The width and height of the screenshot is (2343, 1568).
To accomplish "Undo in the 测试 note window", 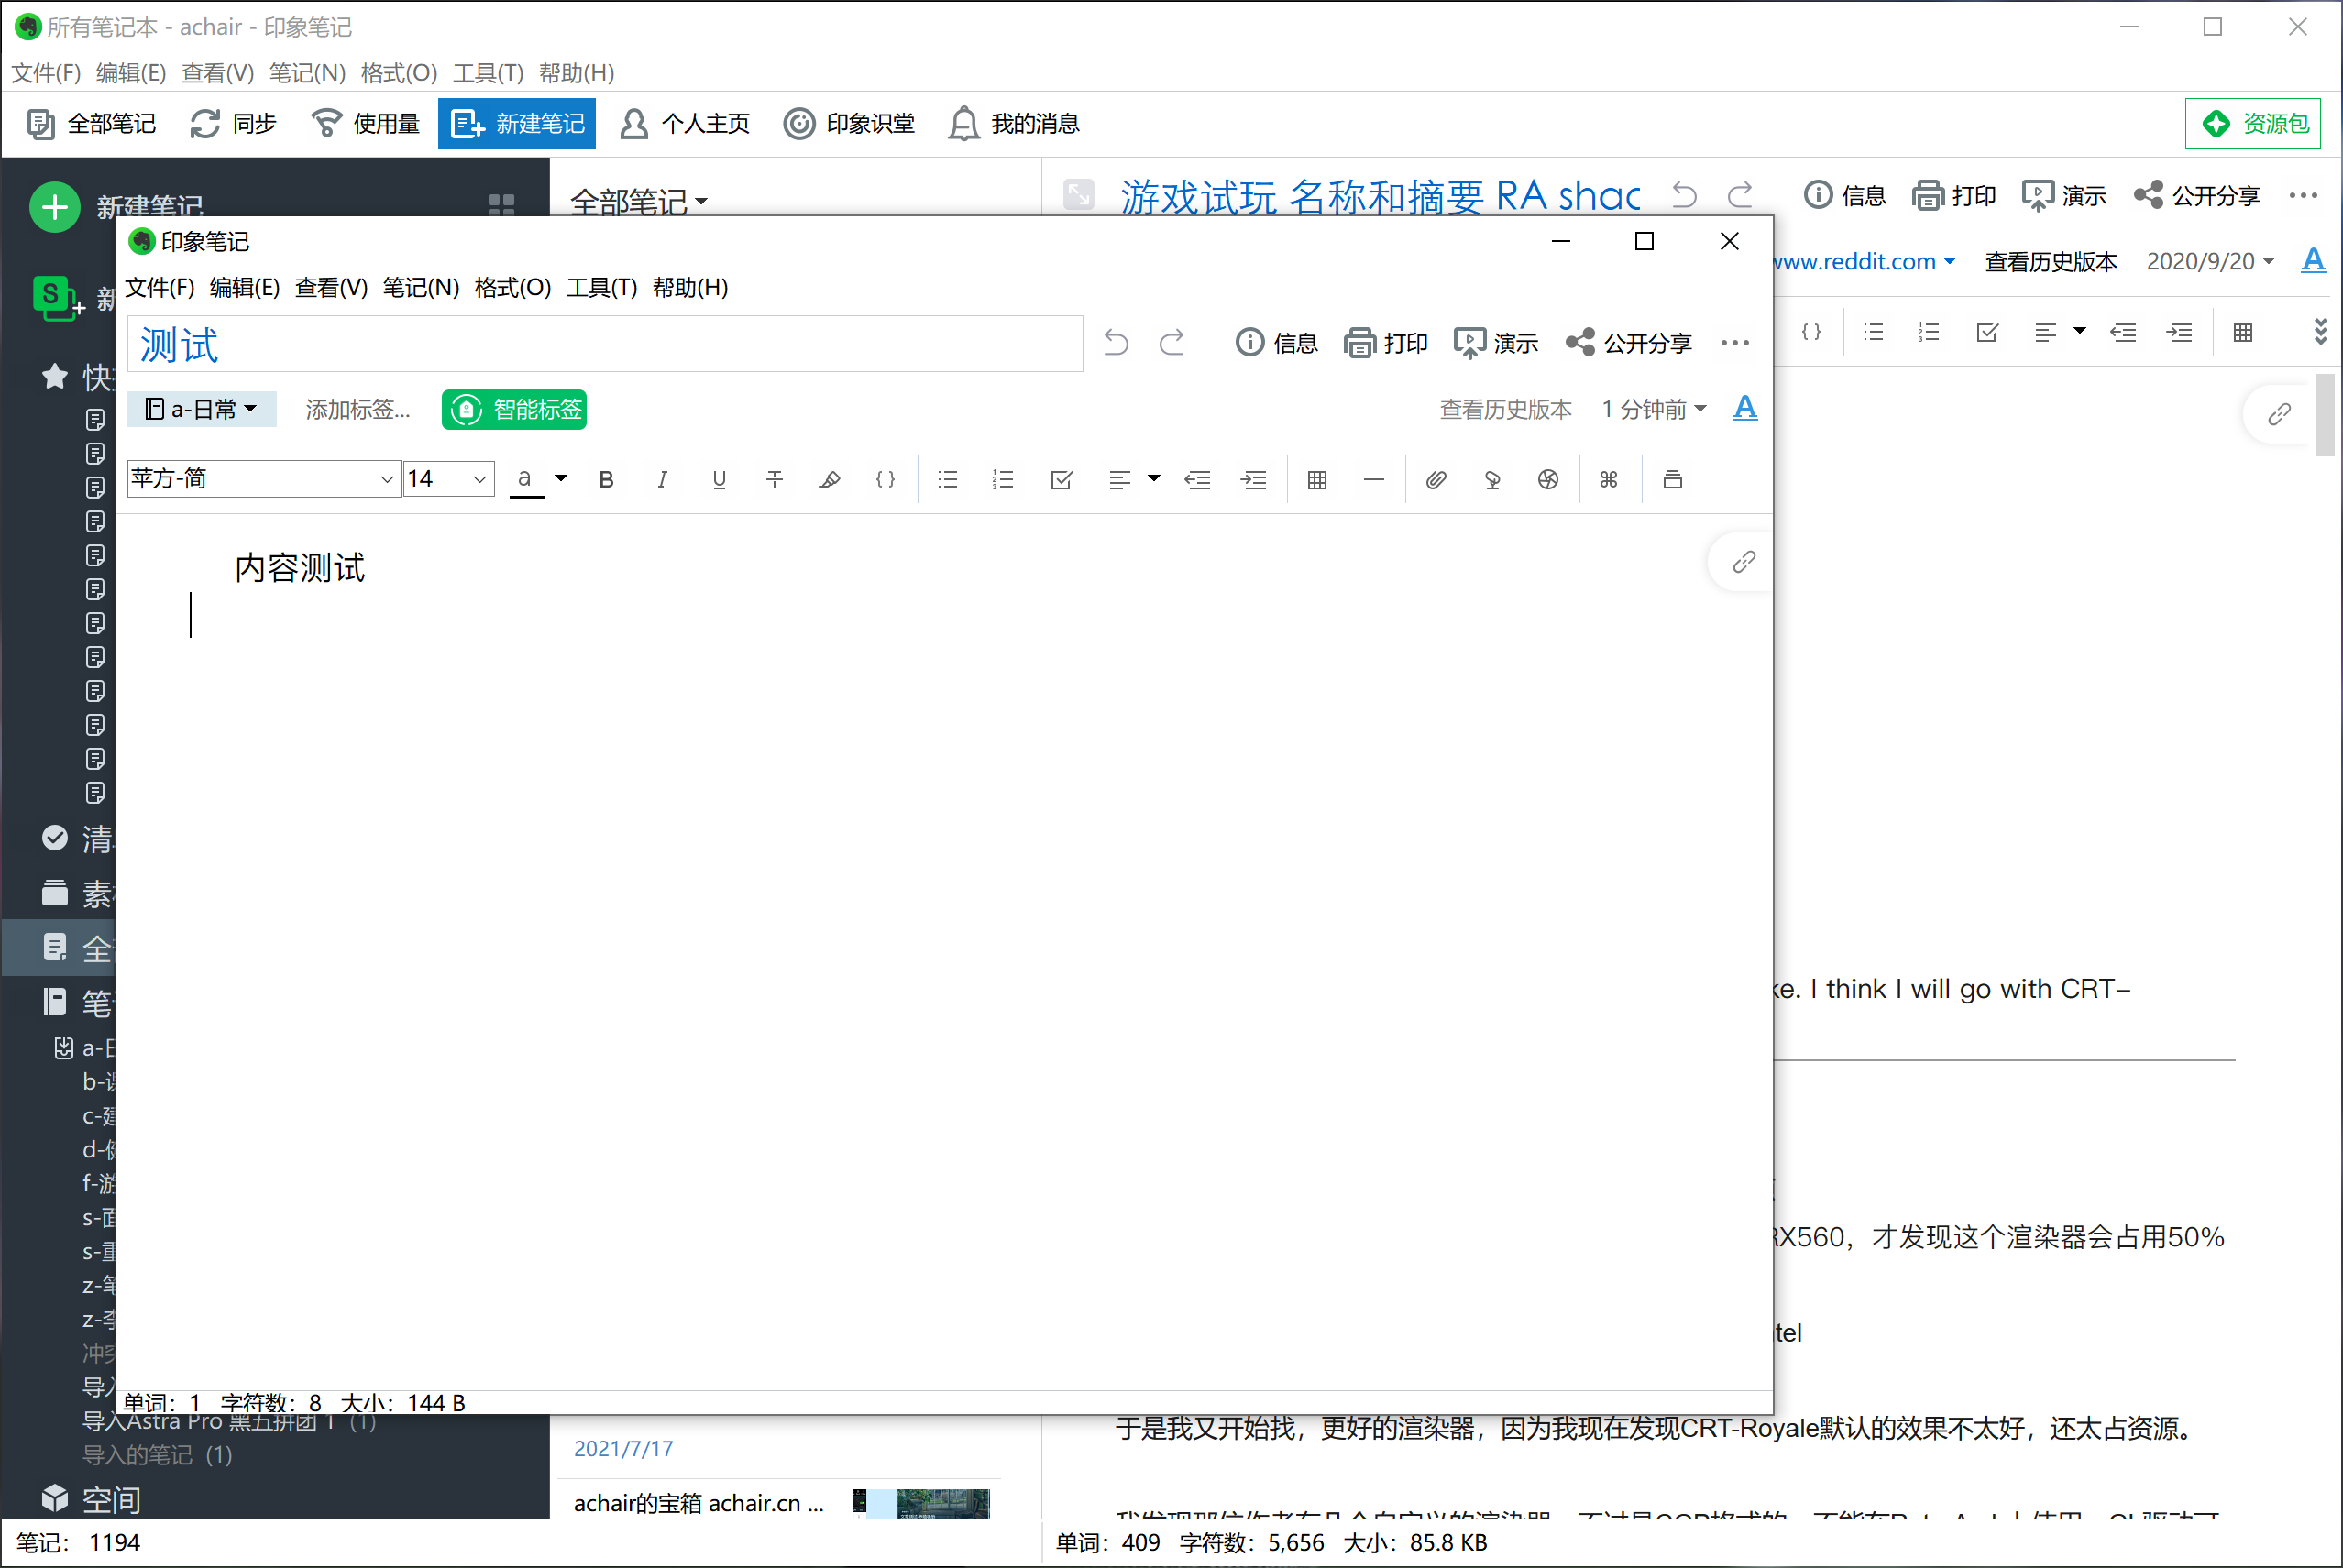I will pos(1116,343).
